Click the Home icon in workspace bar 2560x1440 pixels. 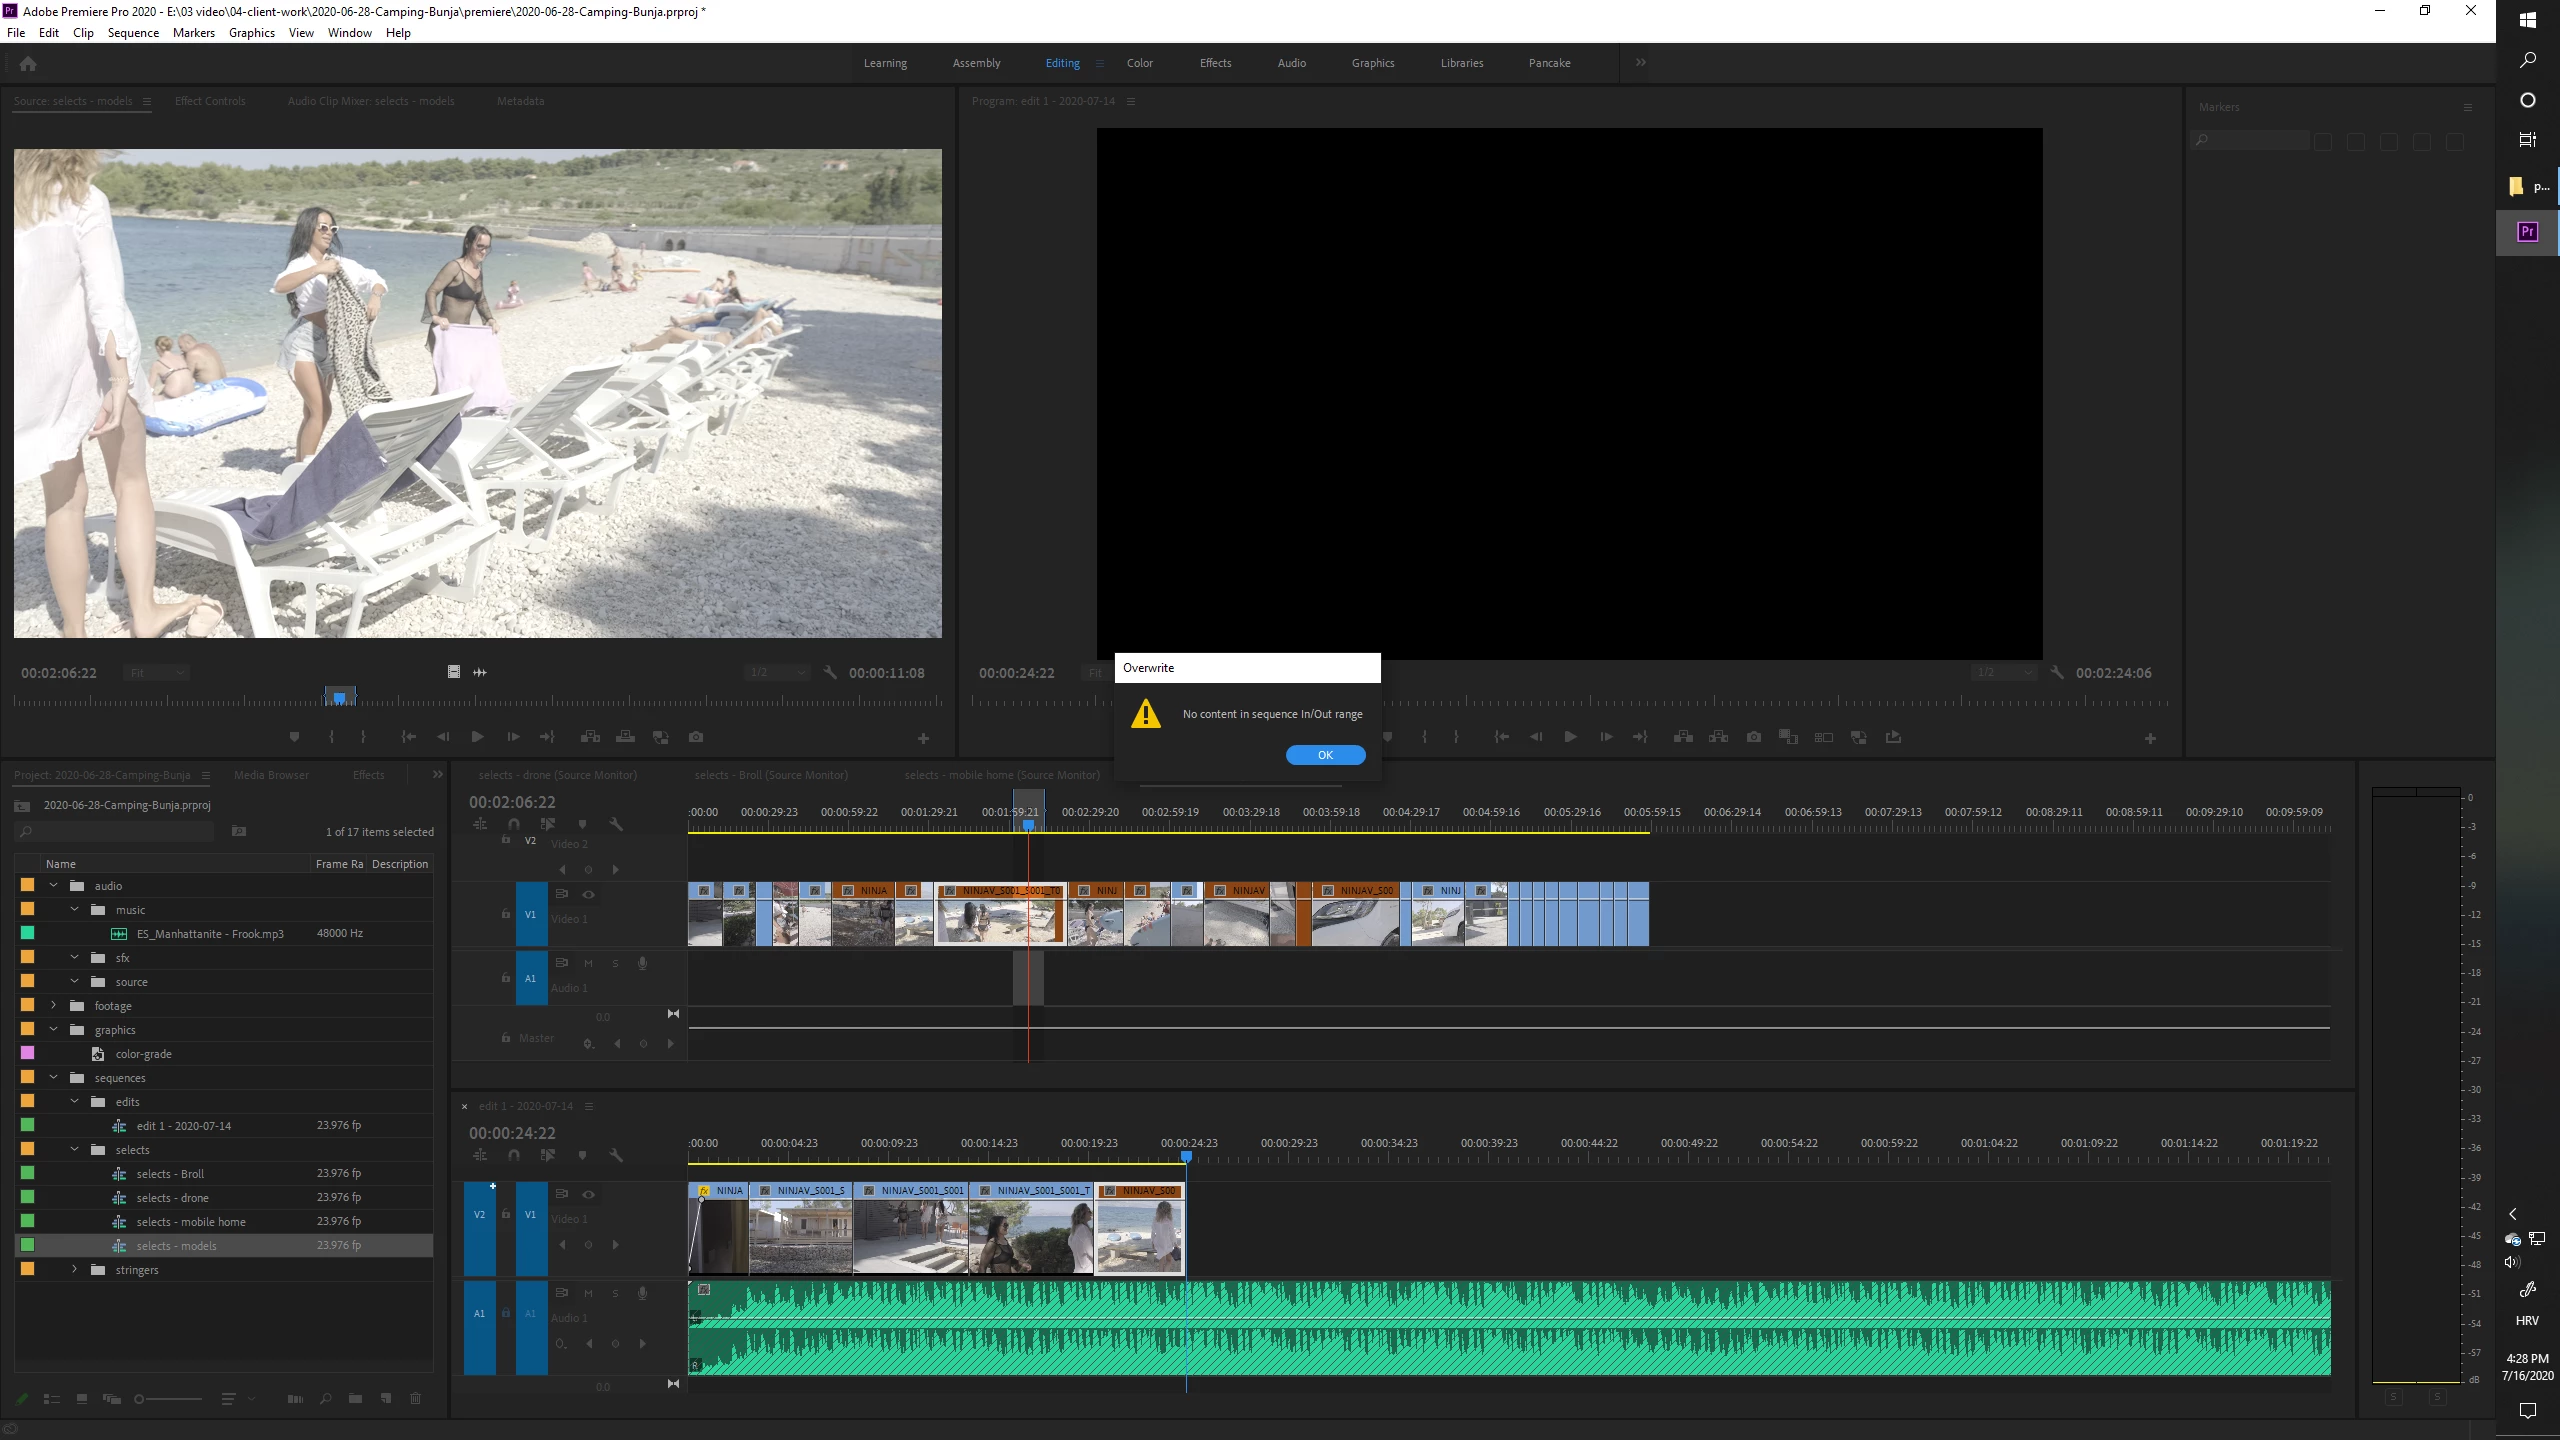(x=28, y=64)
